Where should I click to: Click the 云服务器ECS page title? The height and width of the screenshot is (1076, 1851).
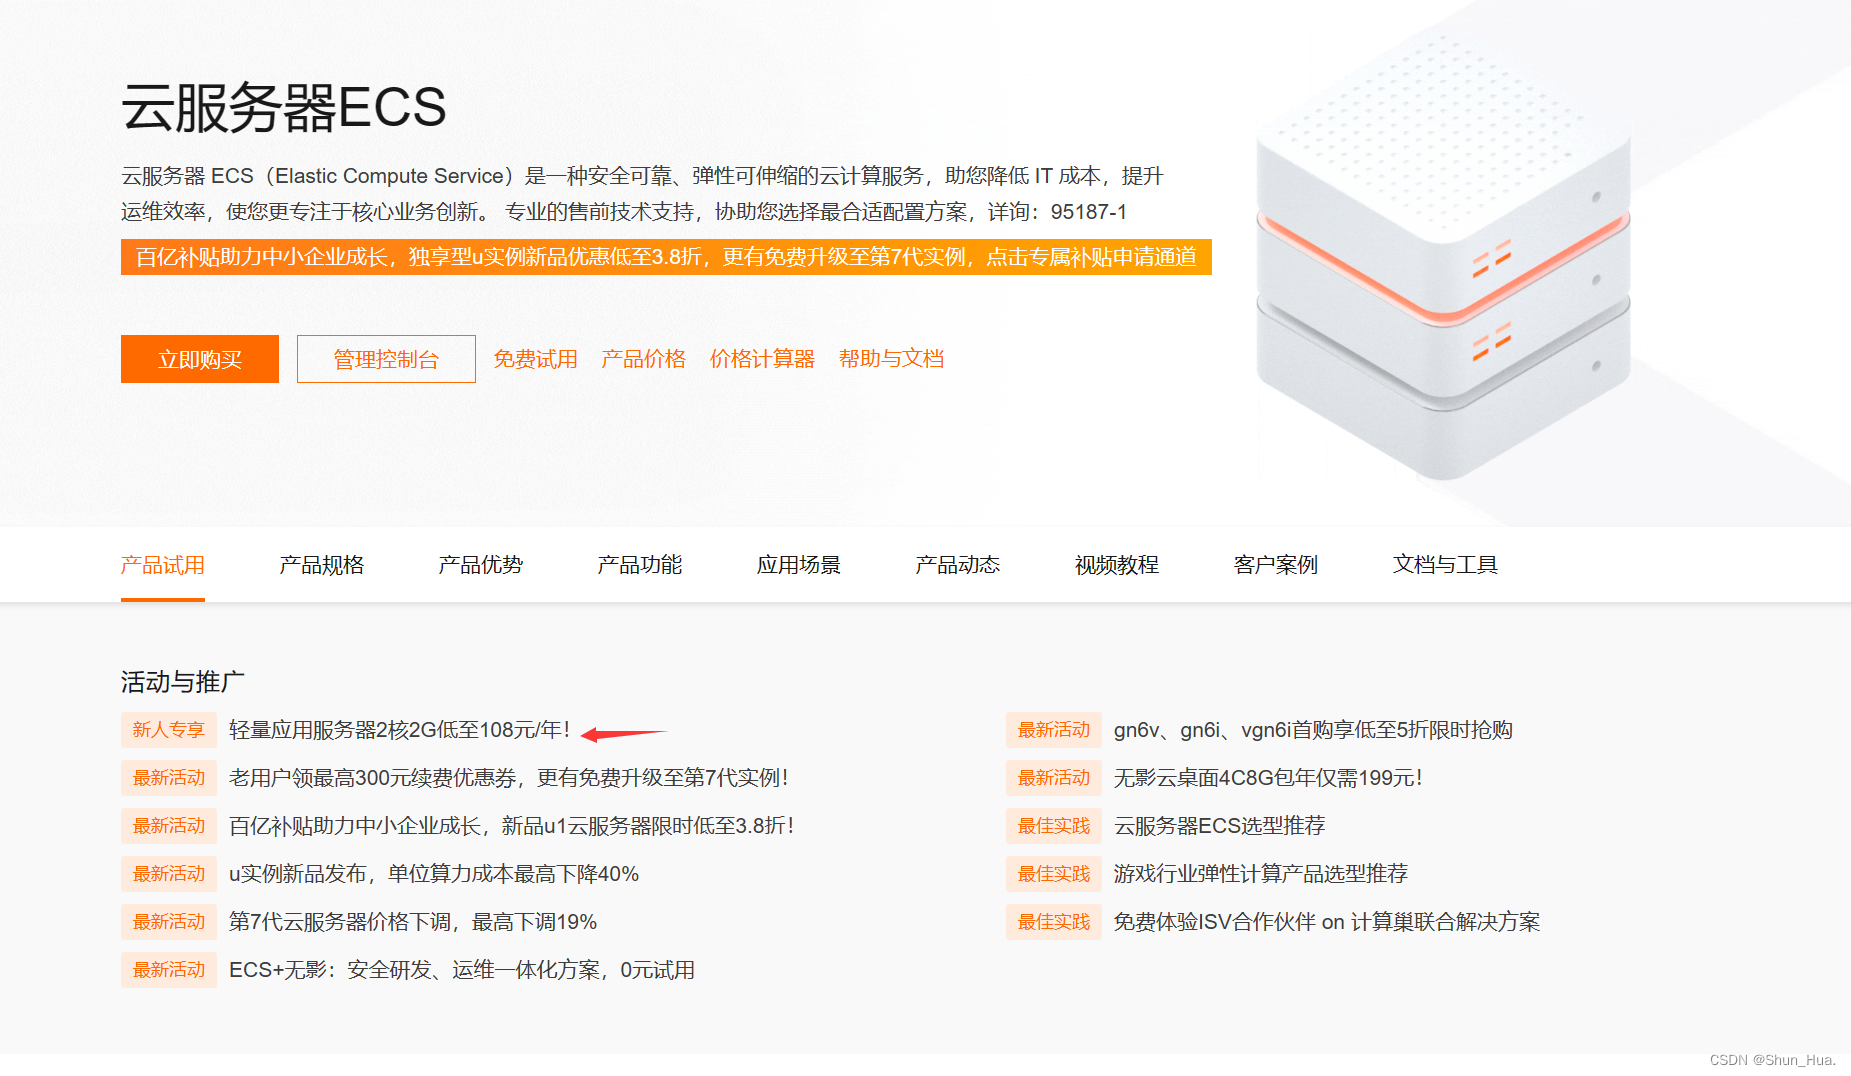click(x=284, y=107)
